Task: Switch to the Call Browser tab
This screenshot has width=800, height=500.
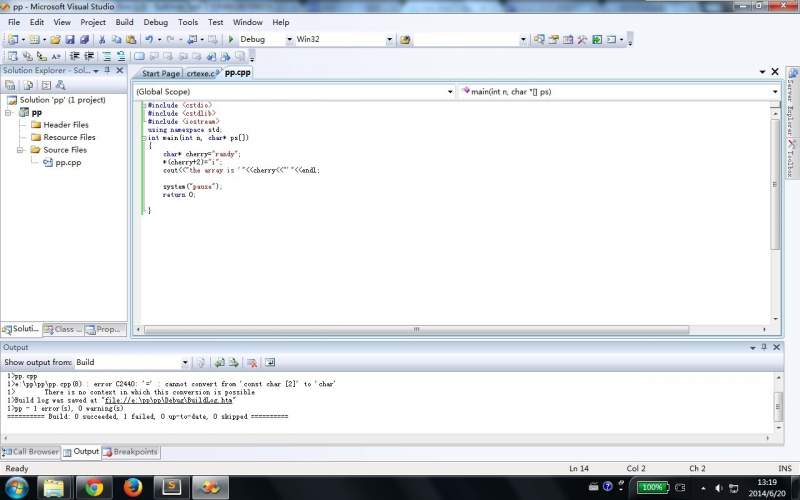Action: tap(31, 452)
